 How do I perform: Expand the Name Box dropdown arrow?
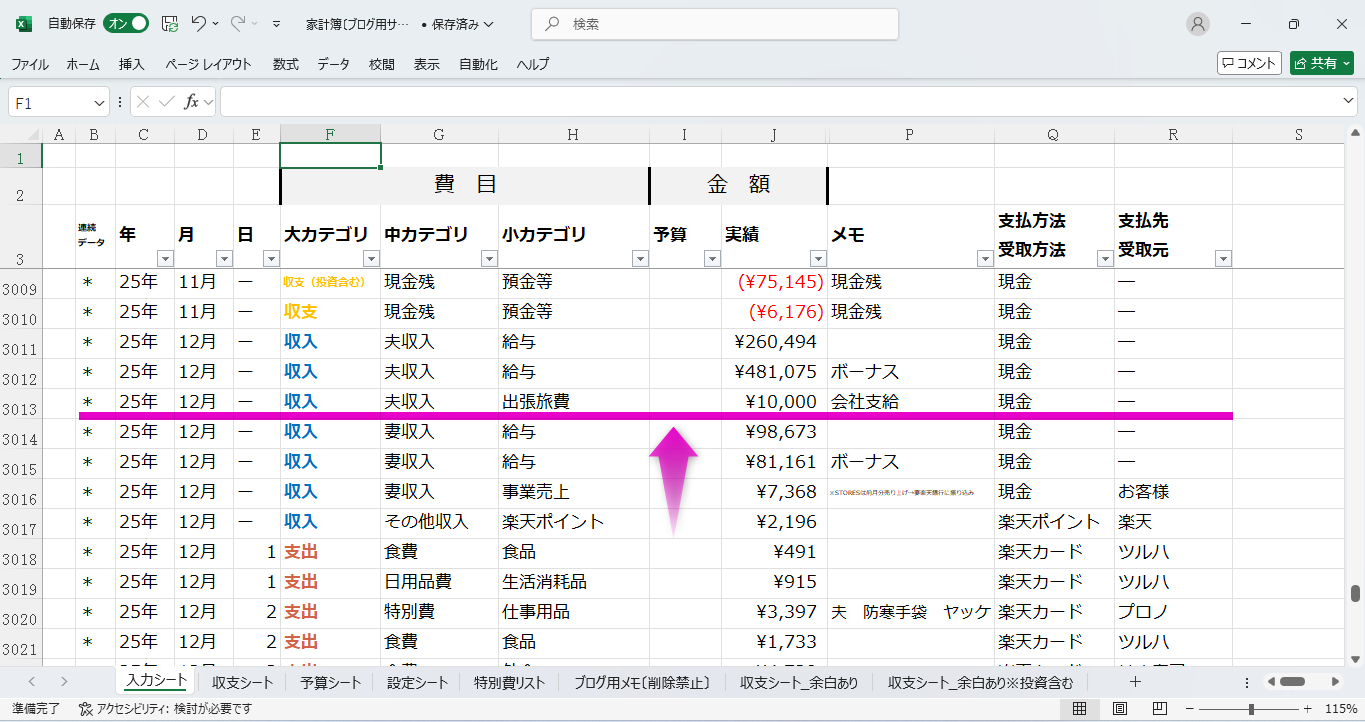coord(99,102)
